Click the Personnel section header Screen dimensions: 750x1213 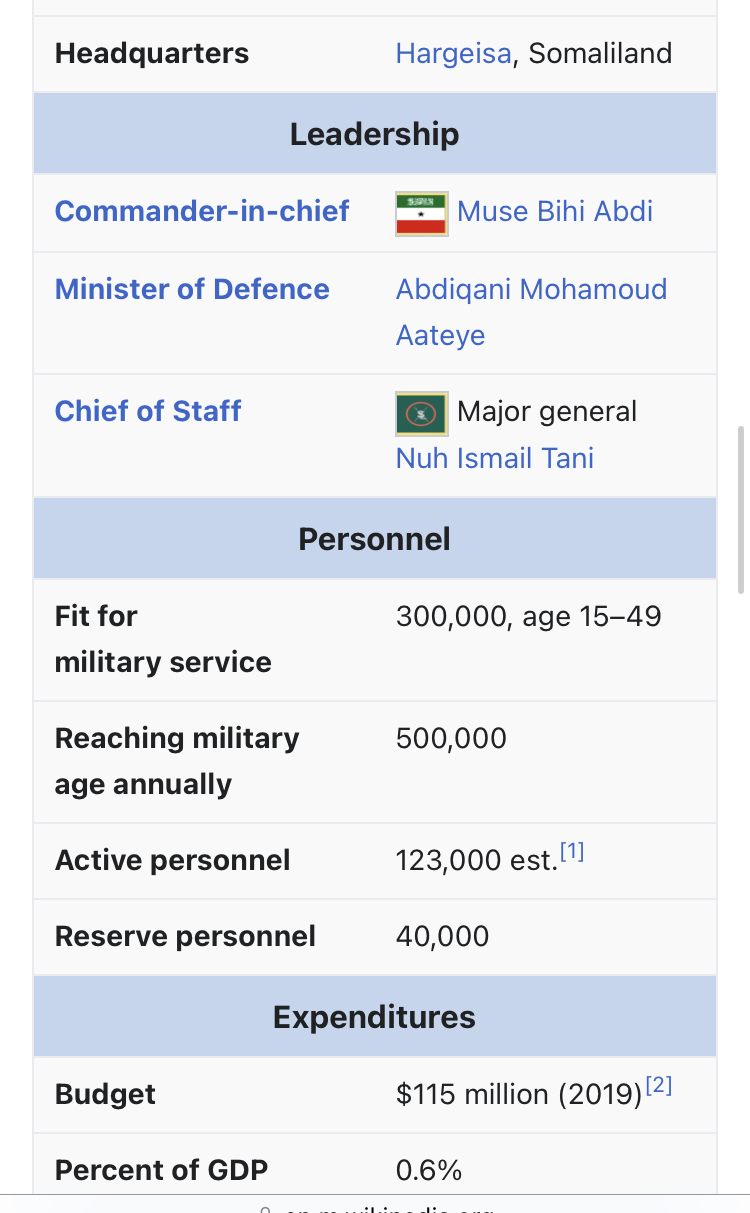375,539
